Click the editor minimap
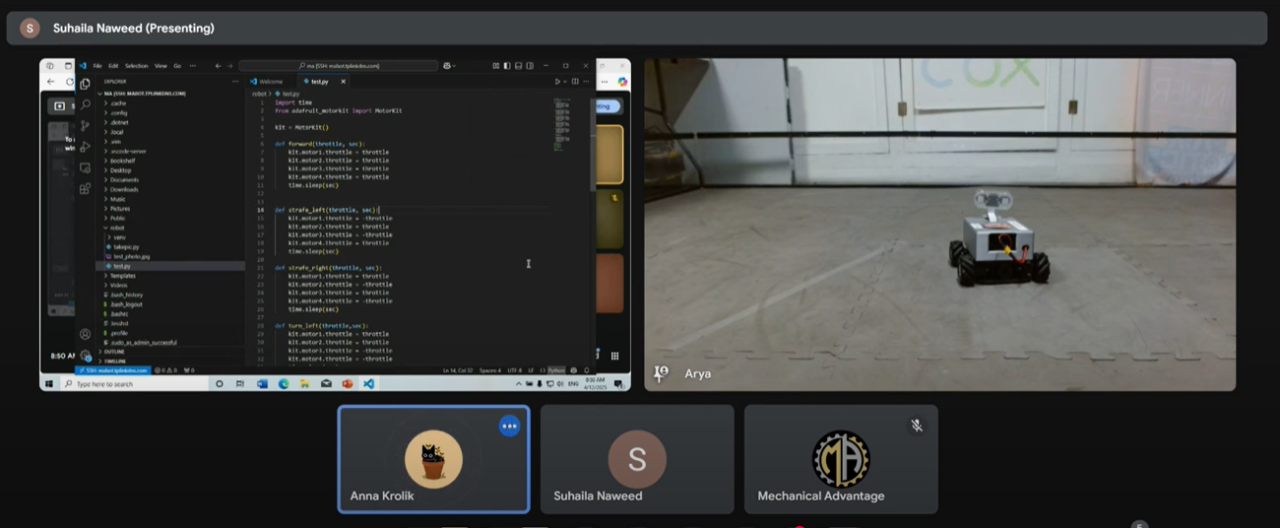1280x528 pixels. pyautogui.click(x=560, y=125)
